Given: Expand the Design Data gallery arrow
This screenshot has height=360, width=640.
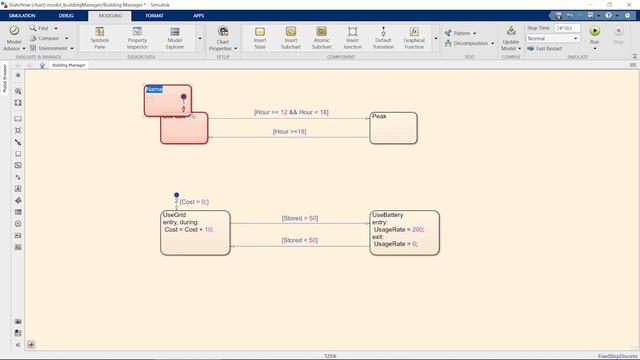Looking at the screenshot, I should coord(200,38).
